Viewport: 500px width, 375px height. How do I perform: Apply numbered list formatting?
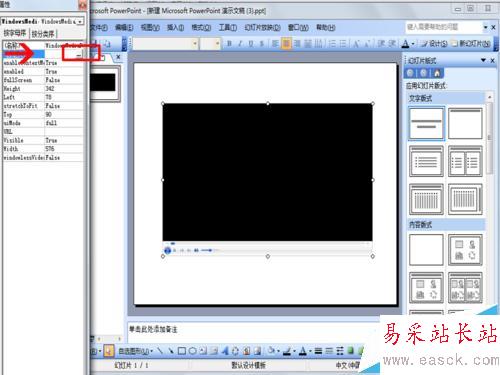pos(332,44)
